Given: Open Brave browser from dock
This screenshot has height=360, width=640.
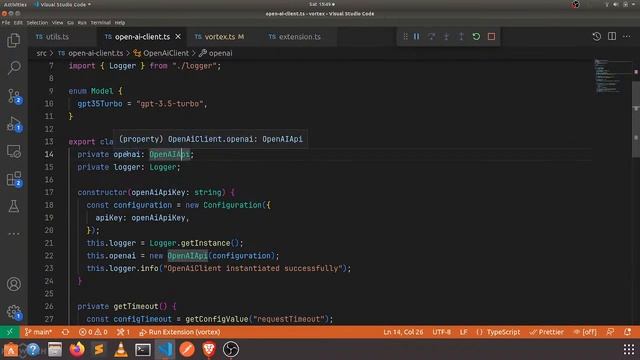Looking at the screenshot, I should click(209, 349).
